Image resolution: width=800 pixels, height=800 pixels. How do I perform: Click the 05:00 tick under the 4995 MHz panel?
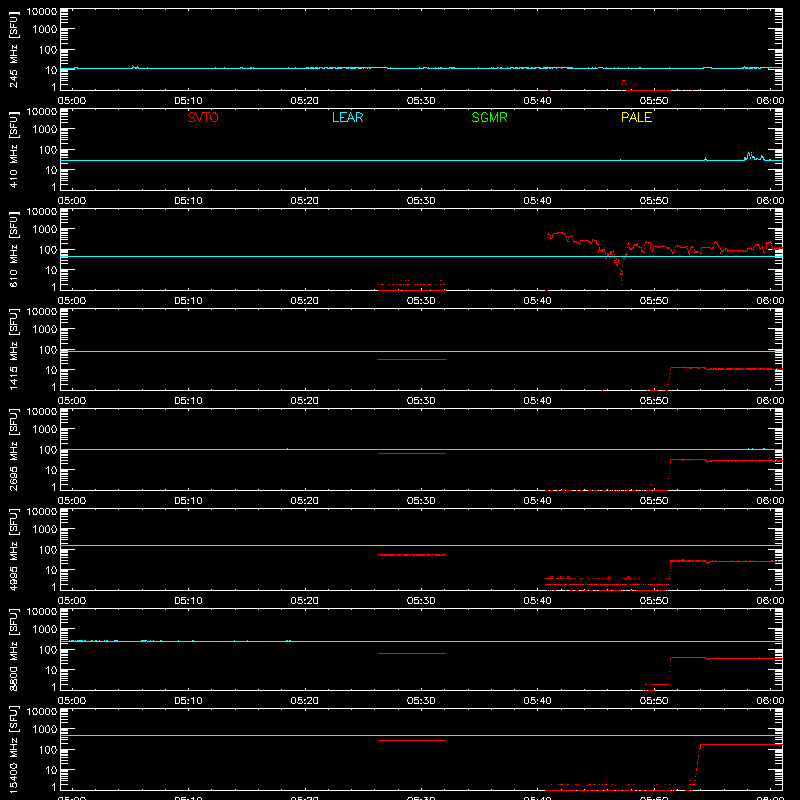(71, 601)
